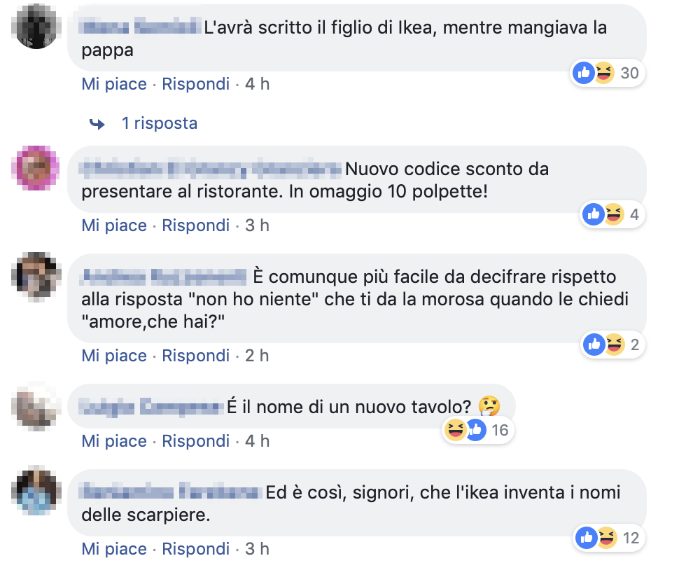Open the first commenter's dark avatar
This screenshot has height=570, width=693.
[36, 26]
